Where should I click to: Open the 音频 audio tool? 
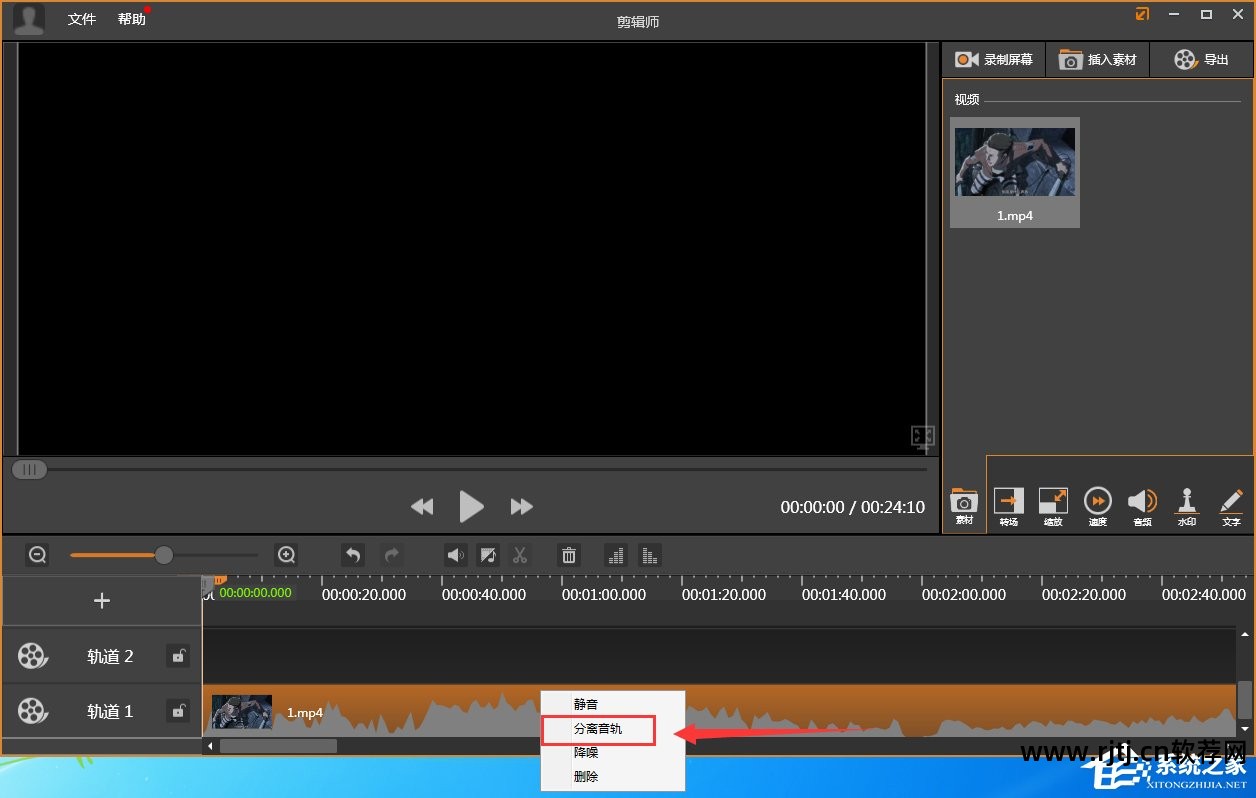click(1142, 507)
